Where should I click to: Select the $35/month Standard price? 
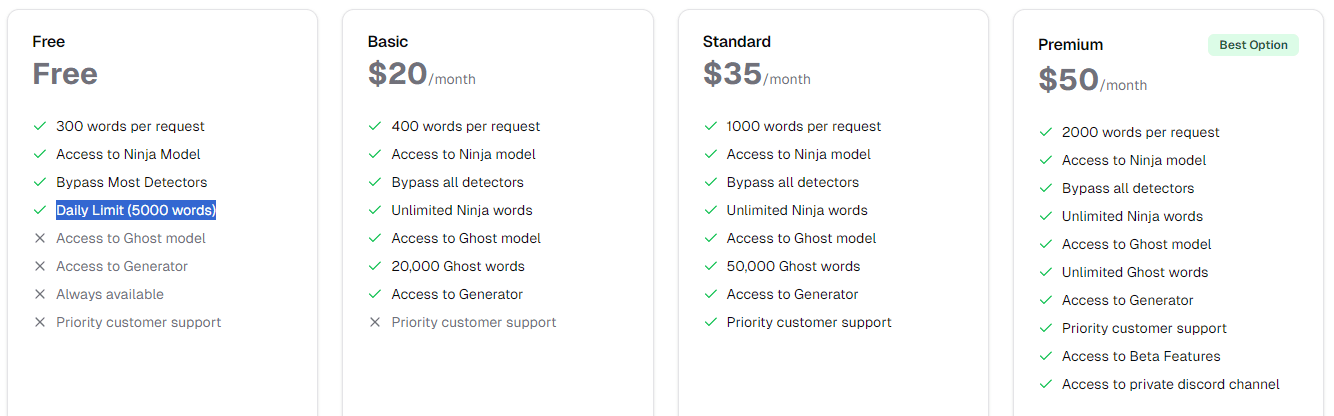[x=757, y=74]
